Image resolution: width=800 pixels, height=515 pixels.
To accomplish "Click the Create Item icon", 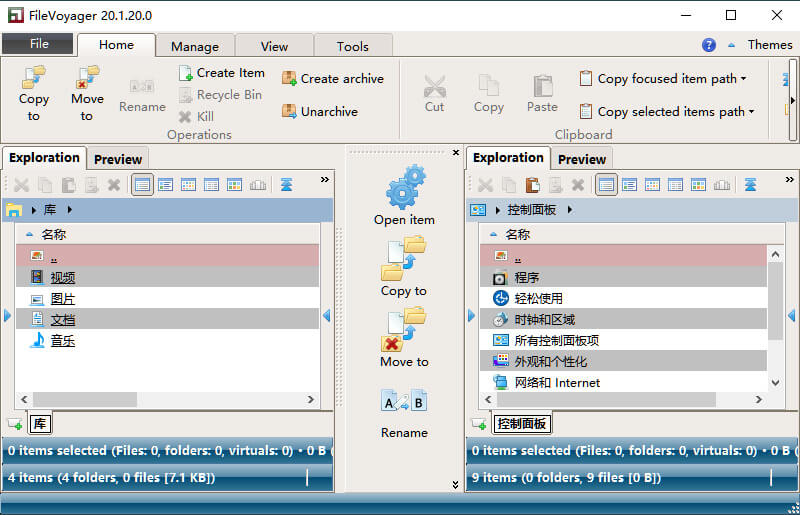I will [185, 73].
